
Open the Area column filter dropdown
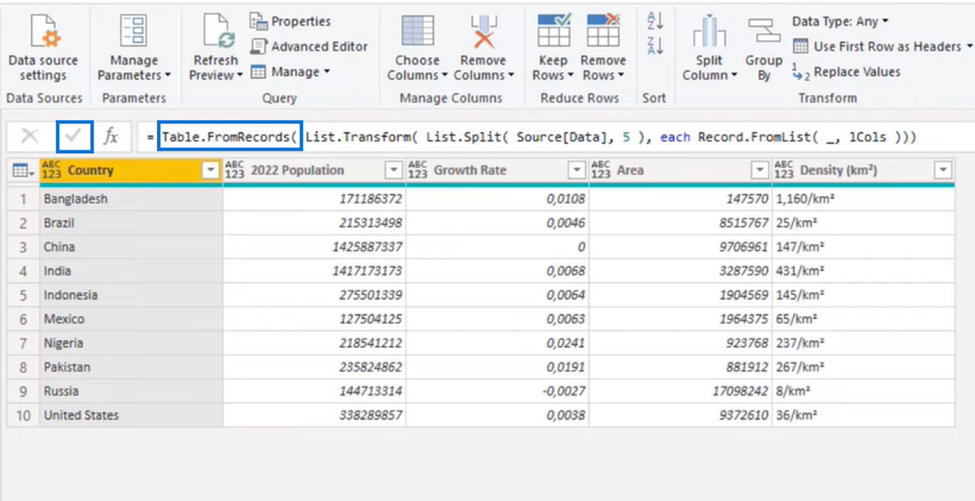click(x=760, y=170)
